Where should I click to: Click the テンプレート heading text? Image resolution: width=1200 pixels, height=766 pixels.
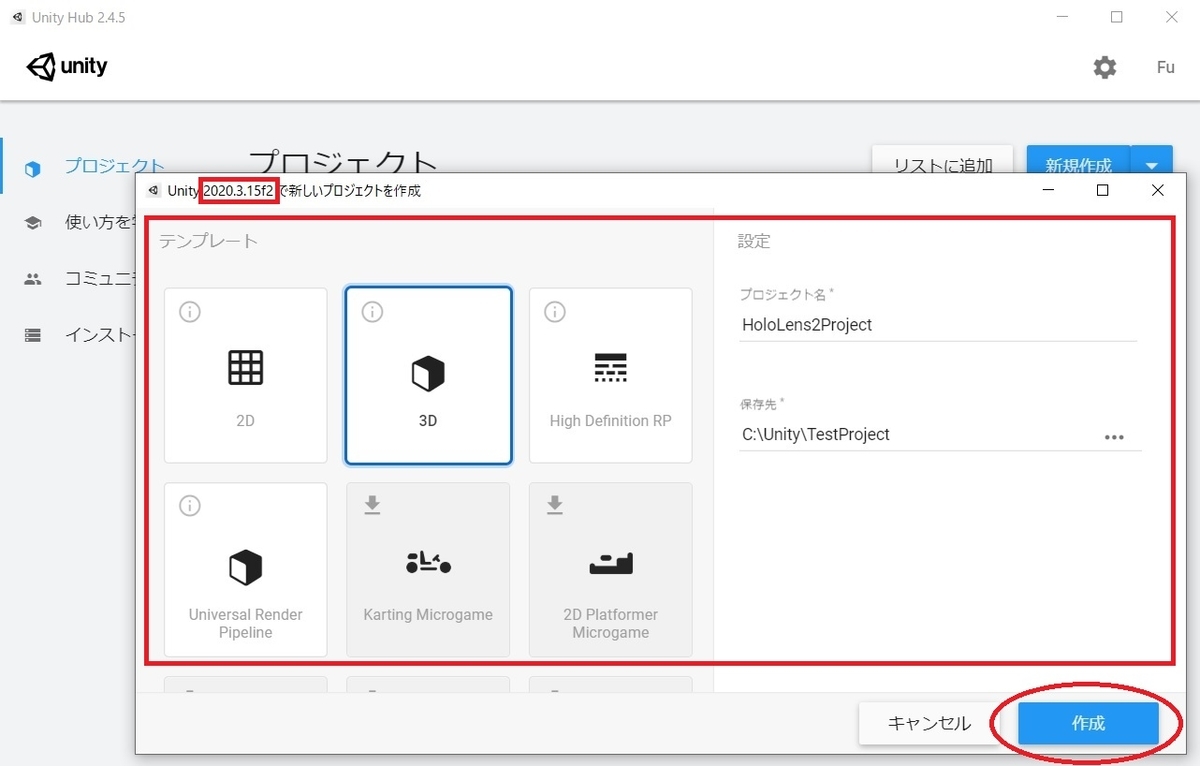208,241
